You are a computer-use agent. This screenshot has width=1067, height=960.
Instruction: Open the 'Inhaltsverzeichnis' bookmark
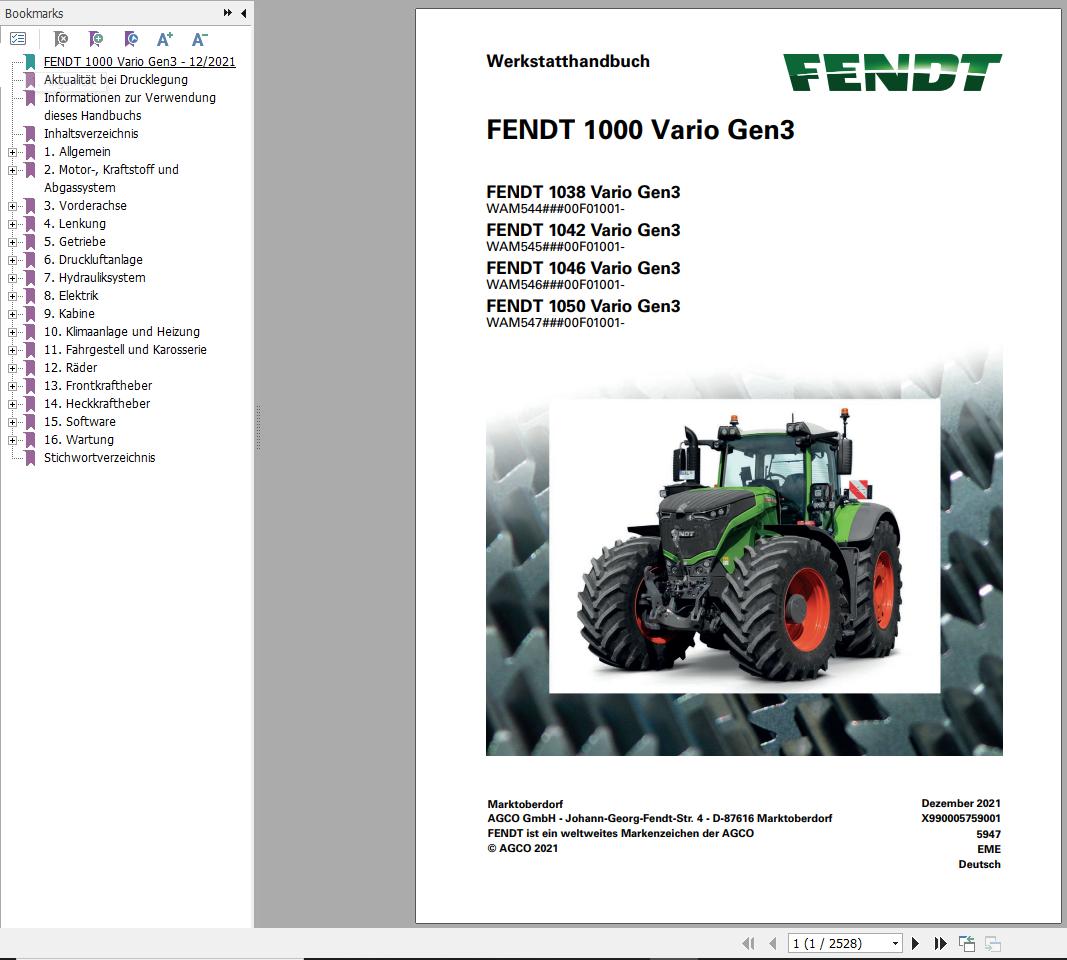point(91,133)
